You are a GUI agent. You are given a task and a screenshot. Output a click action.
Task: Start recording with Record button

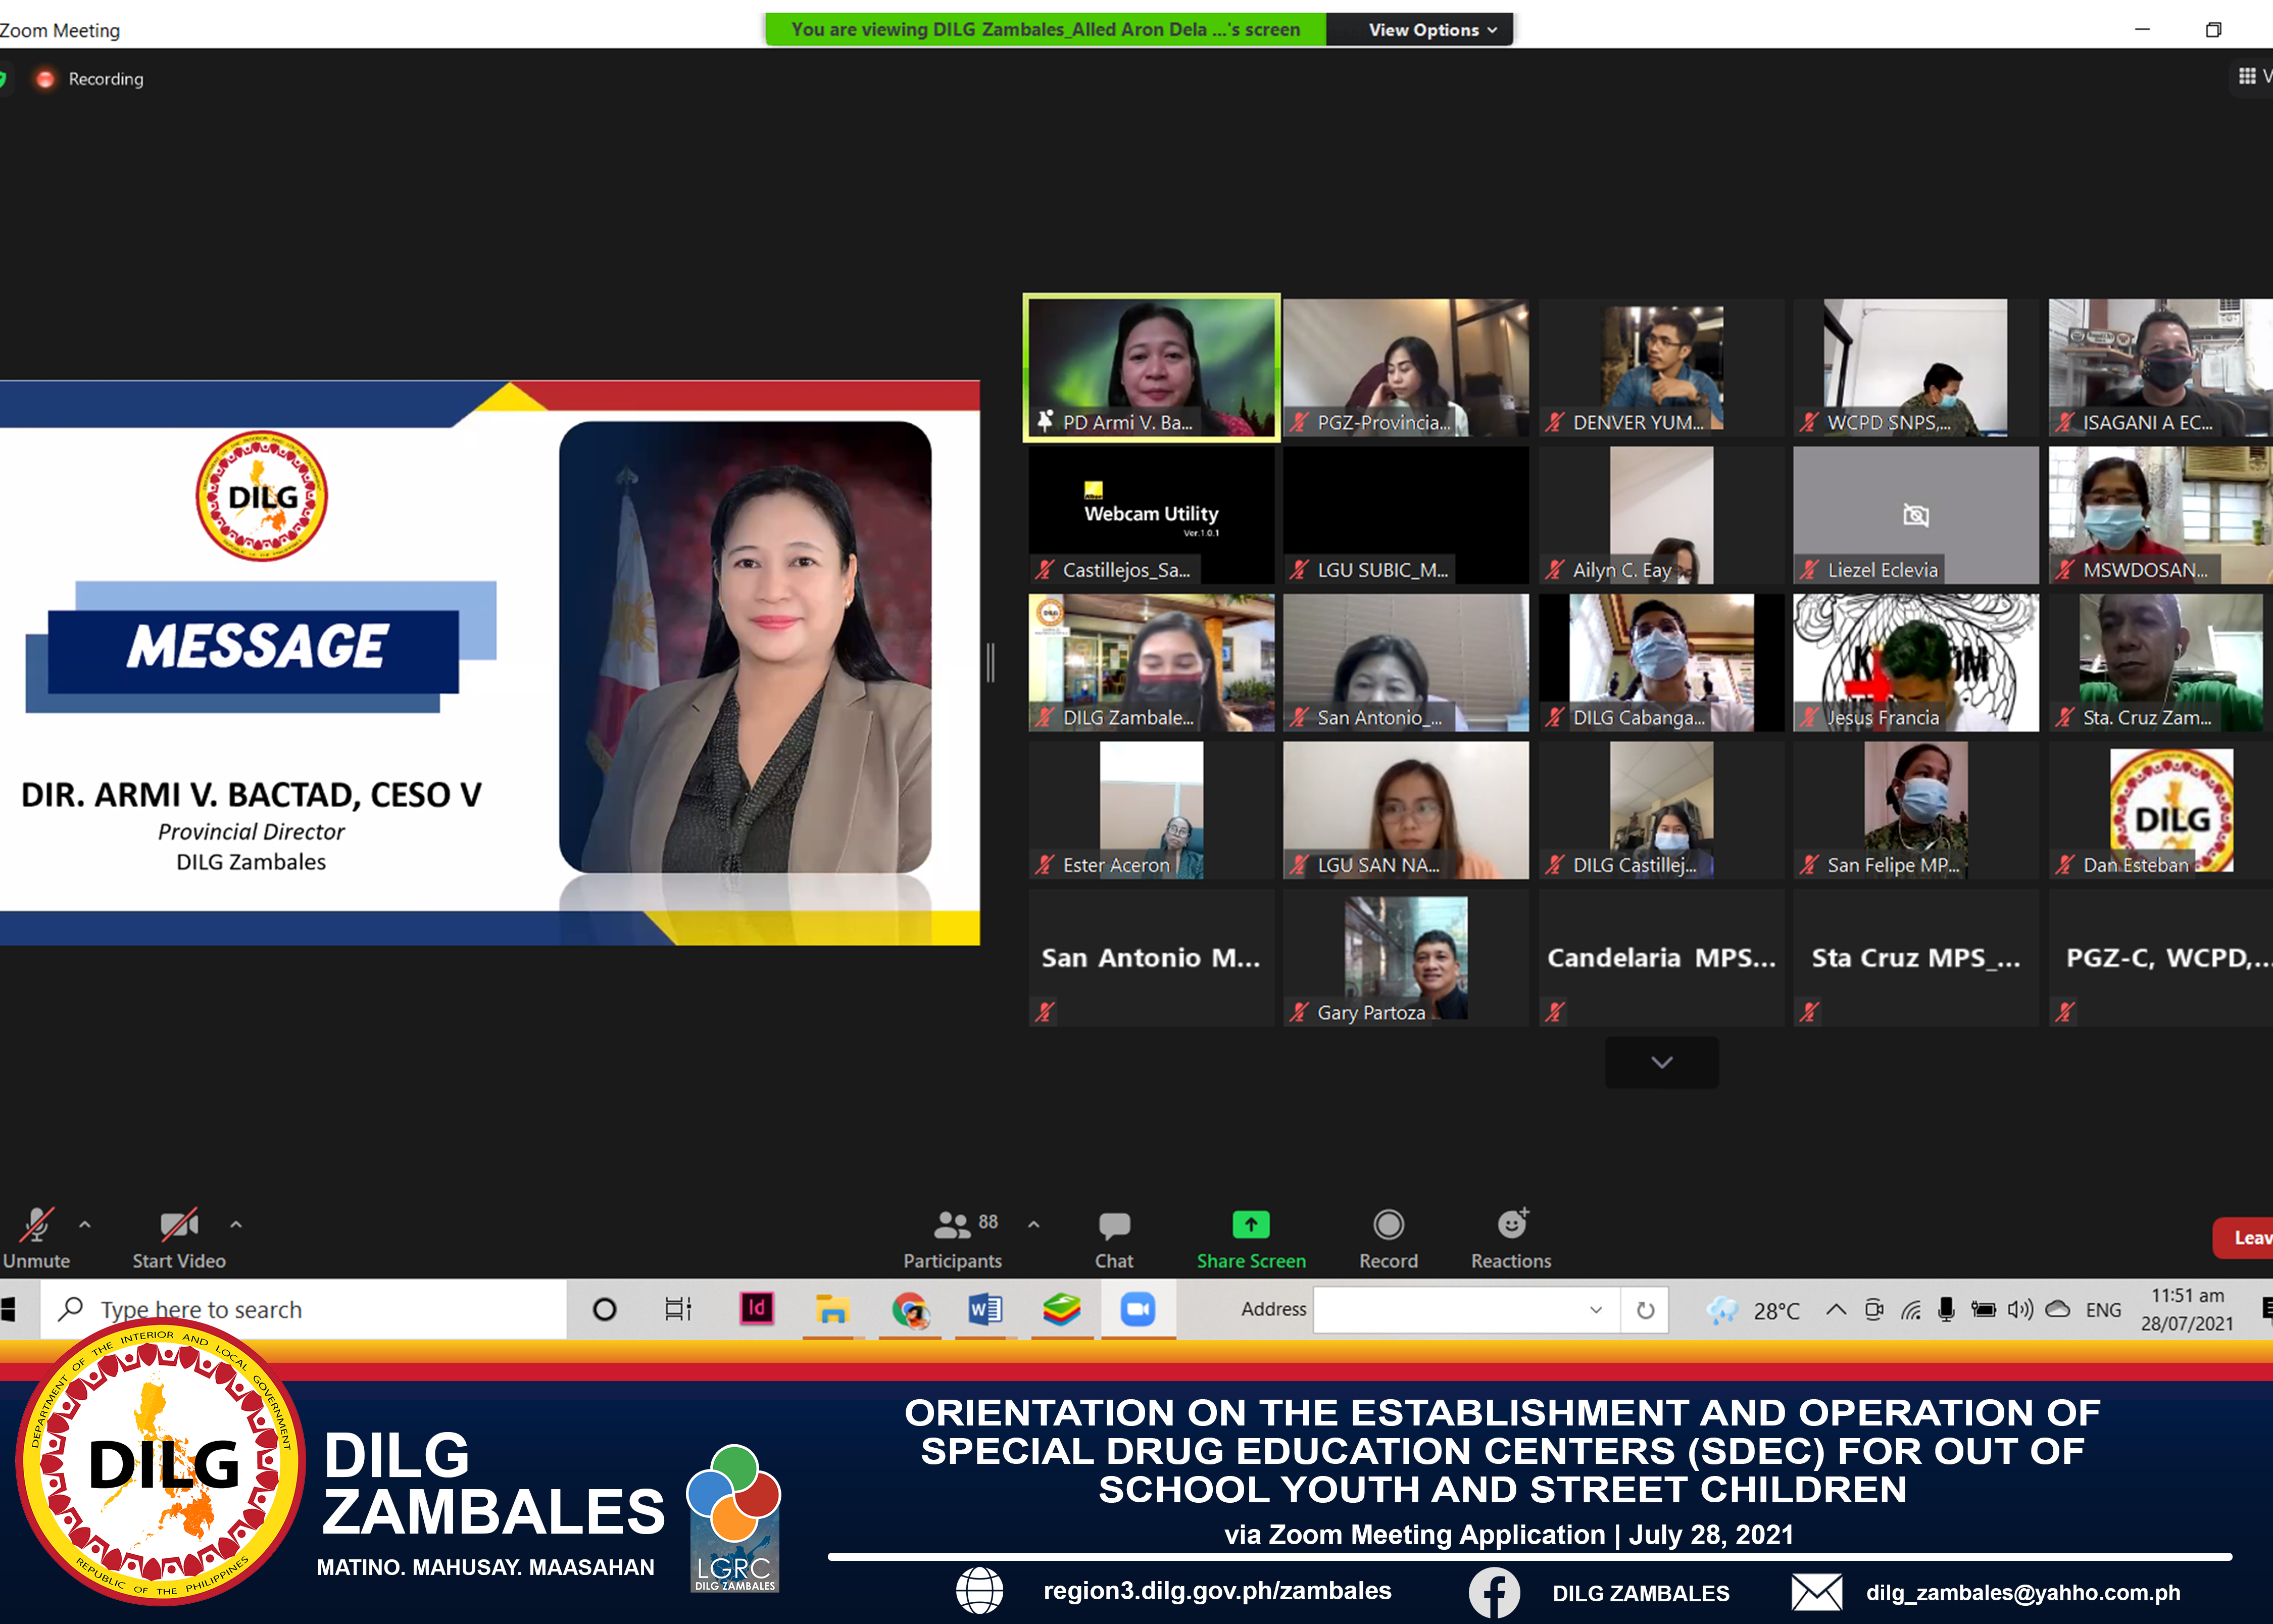[x=1388, y=1239]
